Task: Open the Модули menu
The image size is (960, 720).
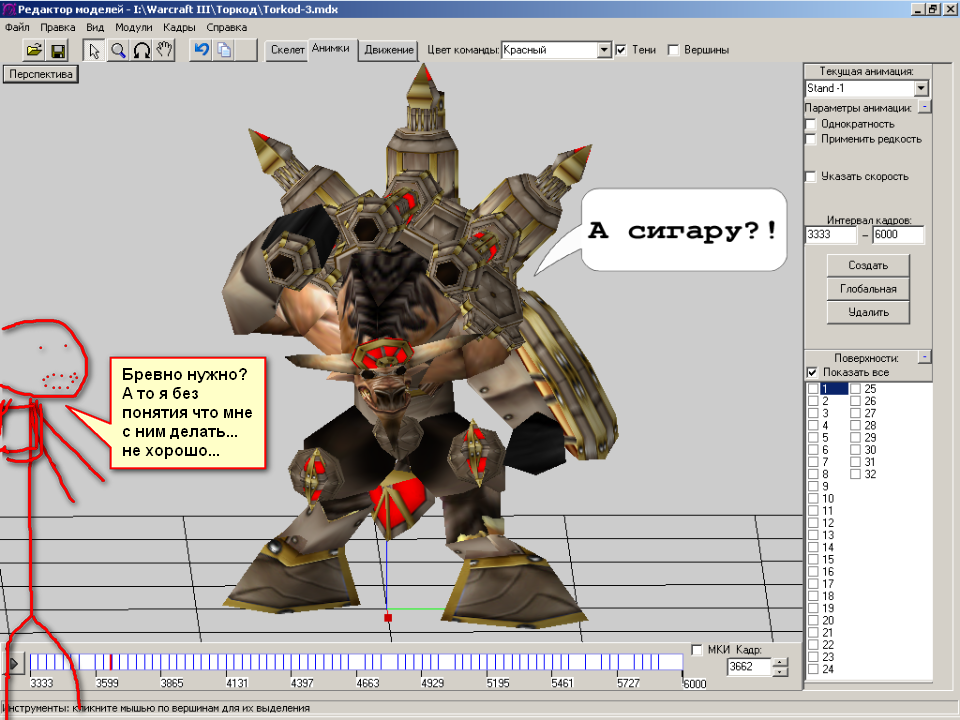Action: pyautogui.click(x=133, y=28)
